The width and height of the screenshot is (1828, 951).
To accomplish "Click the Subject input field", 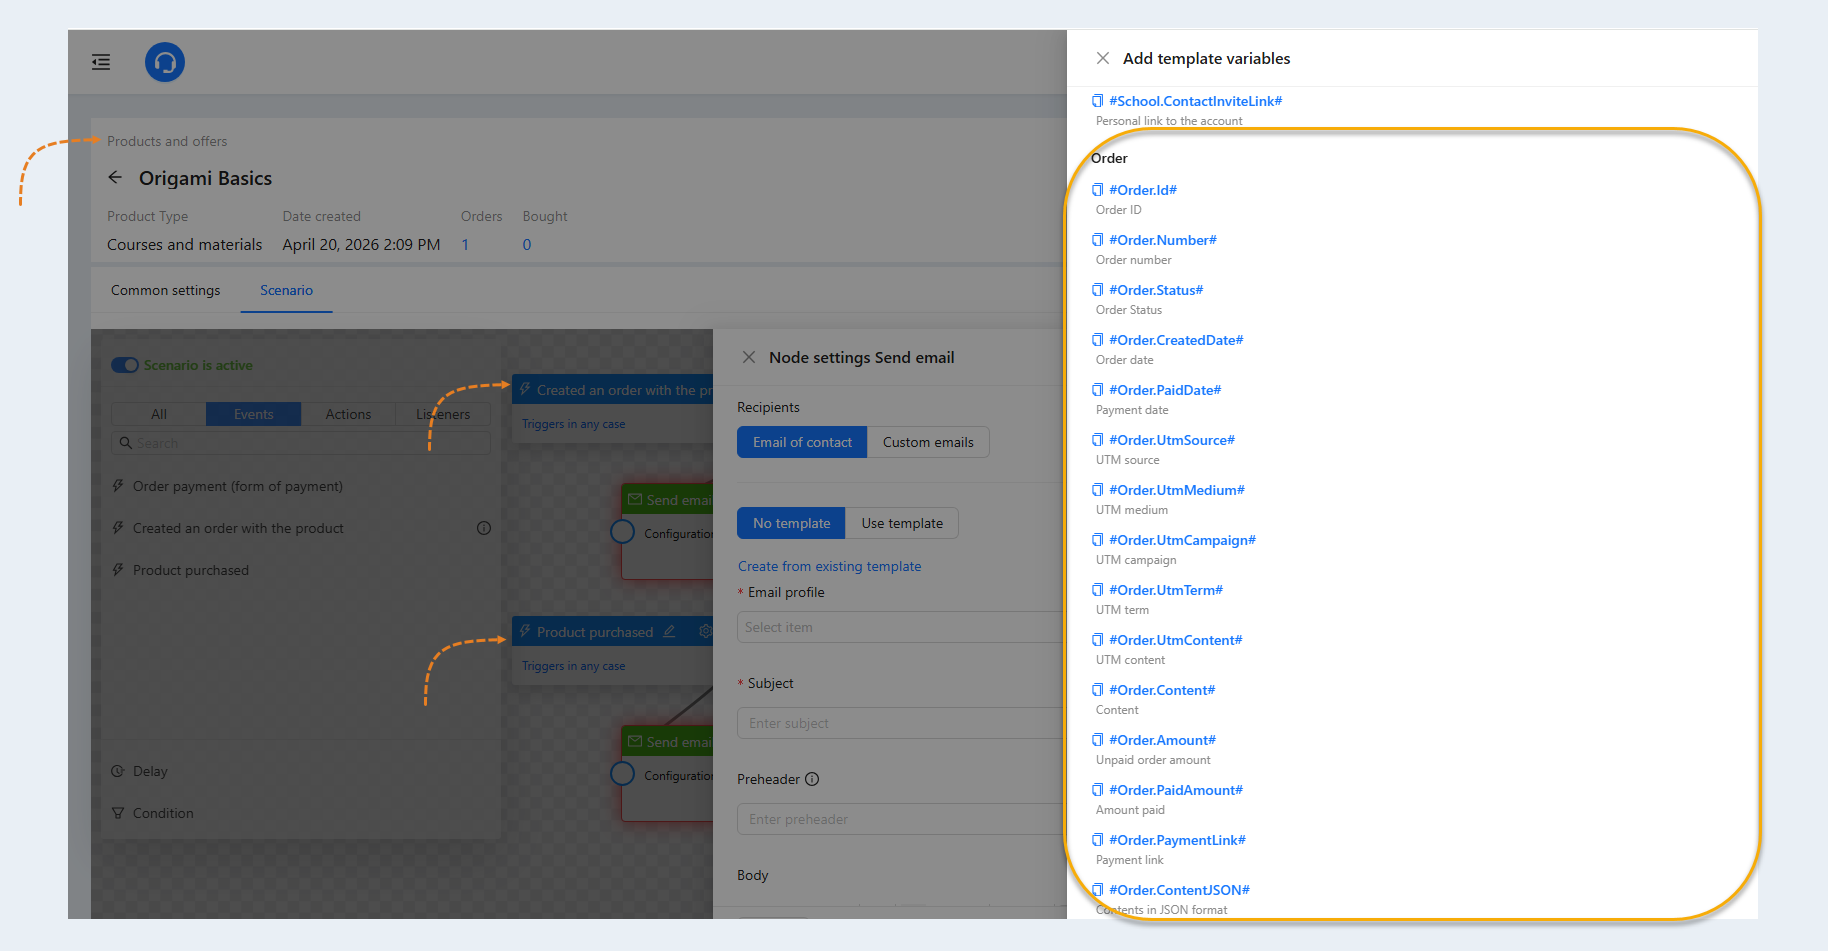I will (x=900, y=723).
